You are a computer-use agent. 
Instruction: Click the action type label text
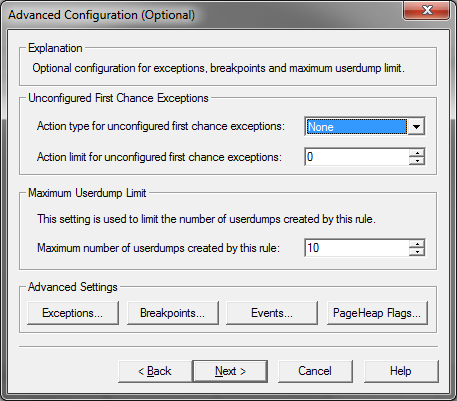pyautogui.click(x=161, y=126)
